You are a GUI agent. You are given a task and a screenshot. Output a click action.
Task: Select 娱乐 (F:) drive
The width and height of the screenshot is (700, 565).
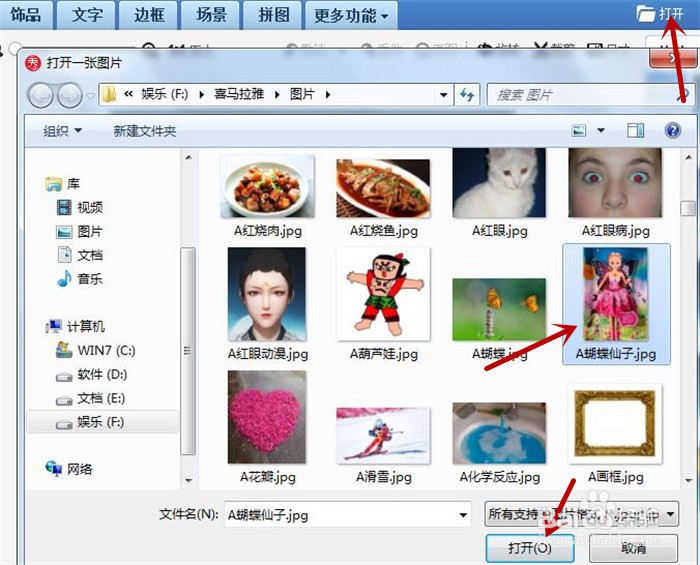coord(103,422)
